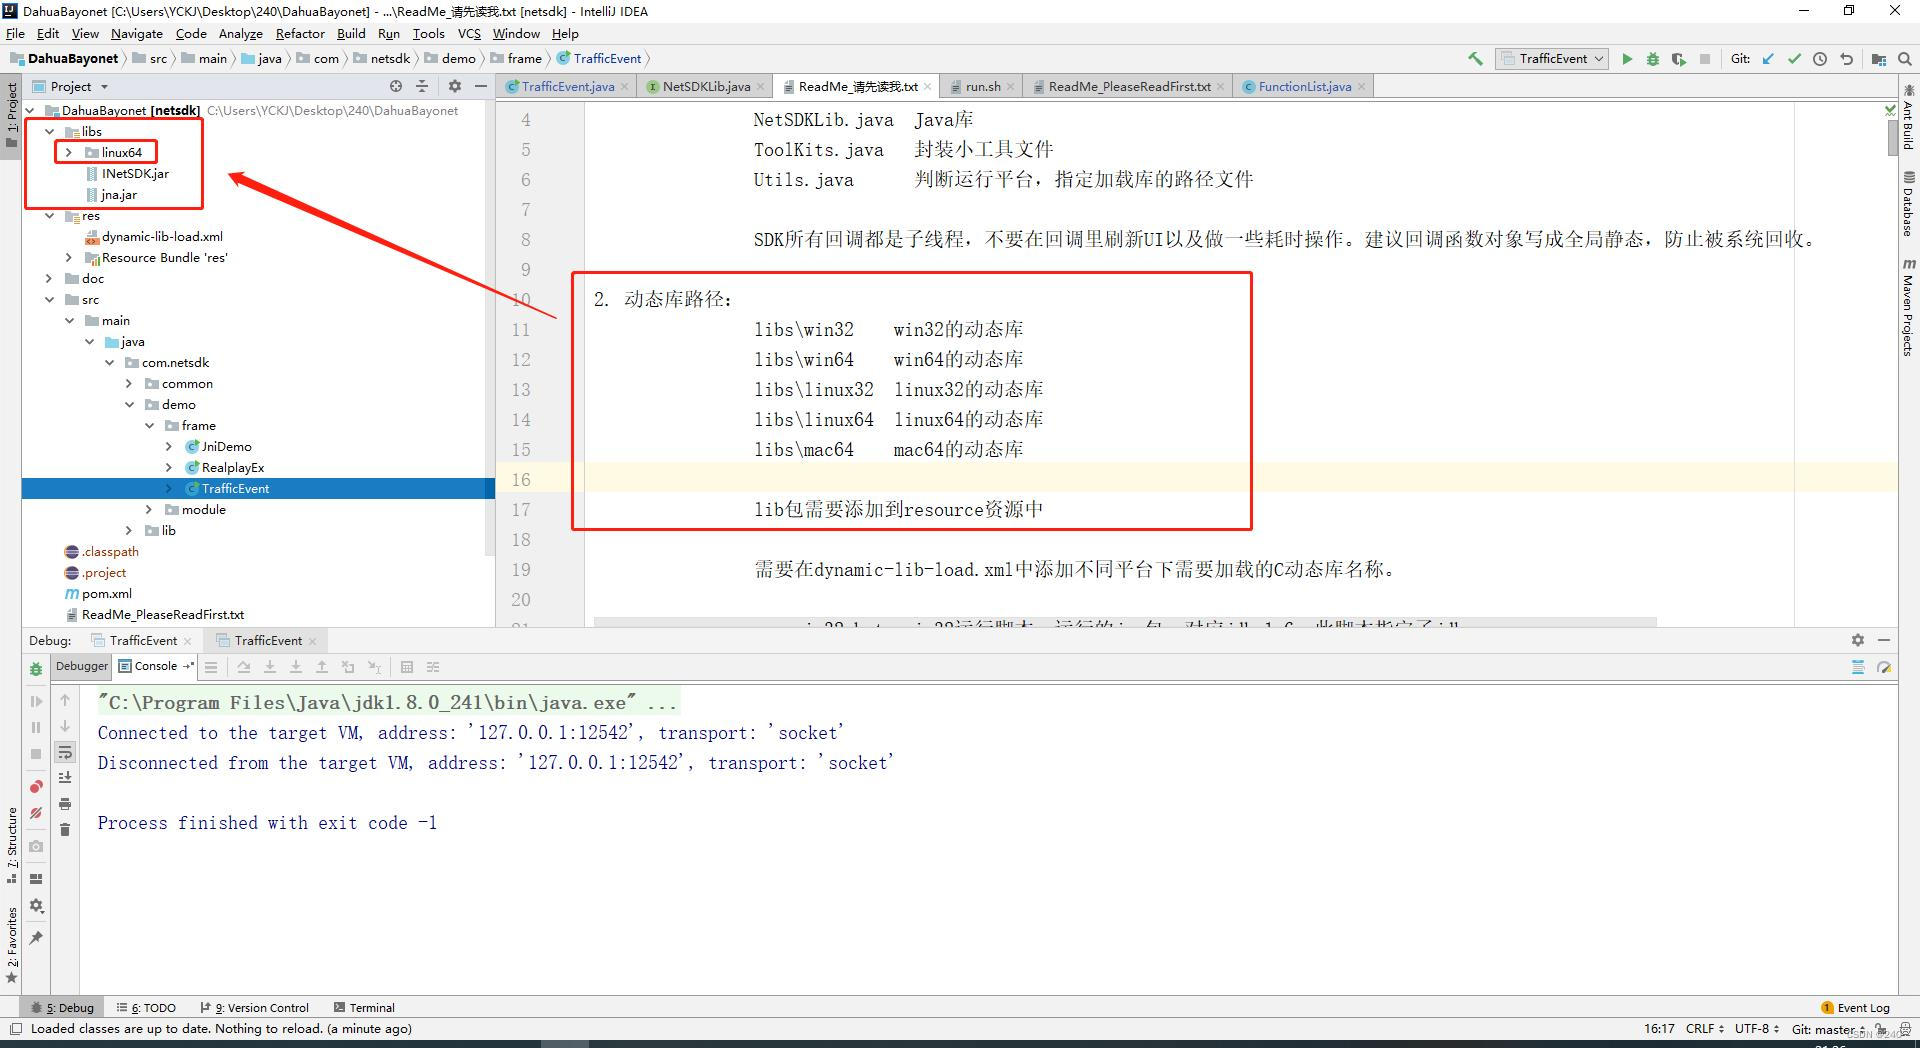Open the Event Log panel
Image resolution: width=1920 pixels, height=1048 pixels.
click(1858, 1007)
